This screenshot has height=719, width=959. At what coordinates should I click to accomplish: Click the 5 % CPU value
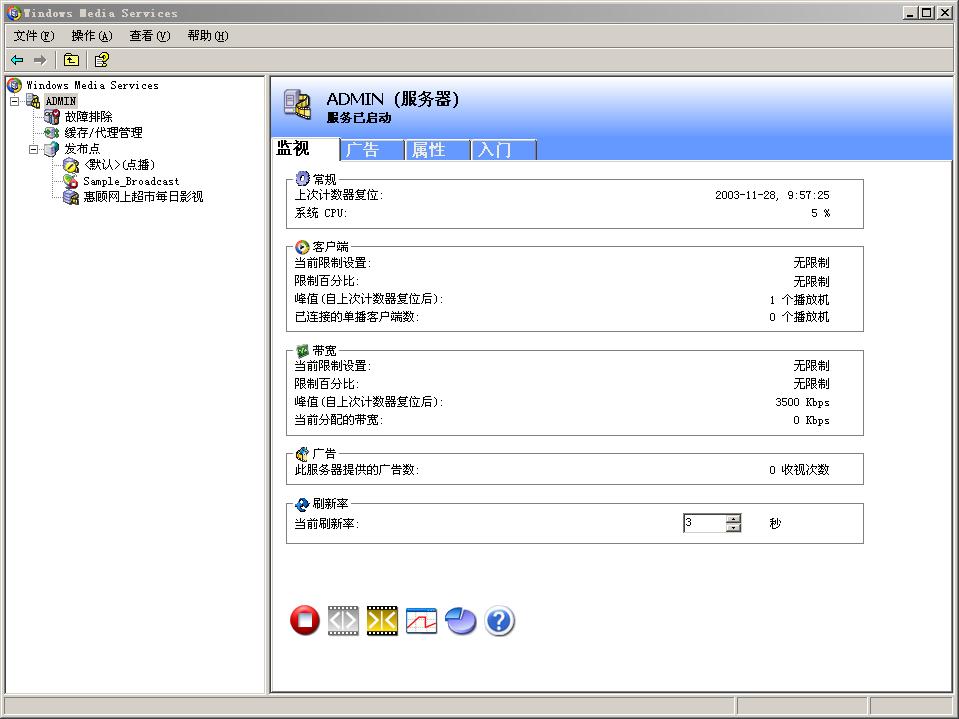(x=820, y=213)
